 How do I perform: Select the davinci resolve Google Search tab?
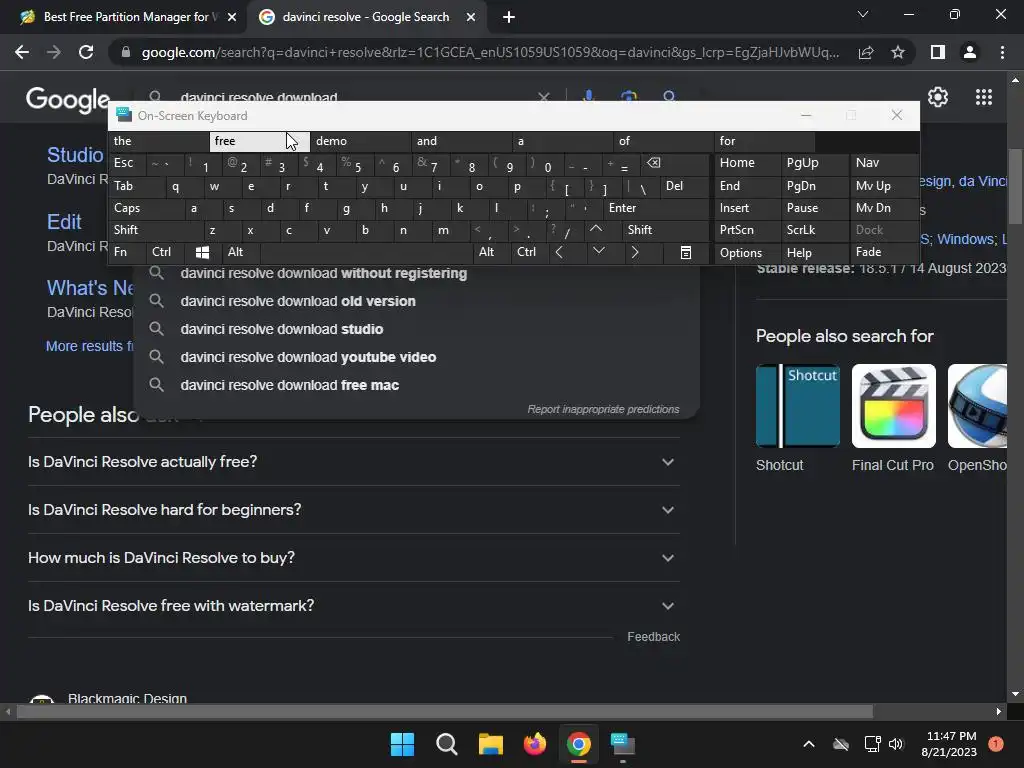click(x=365, y=17)
